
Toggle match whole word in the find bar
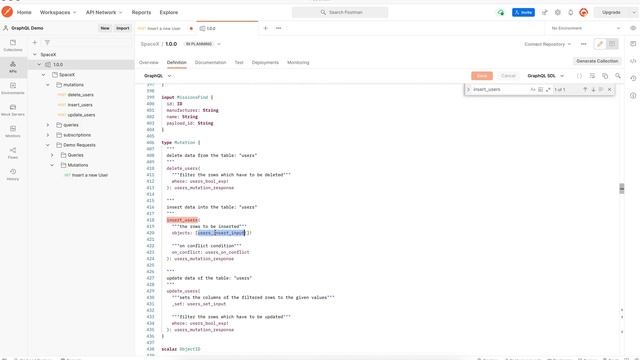[x=540, y=89]
